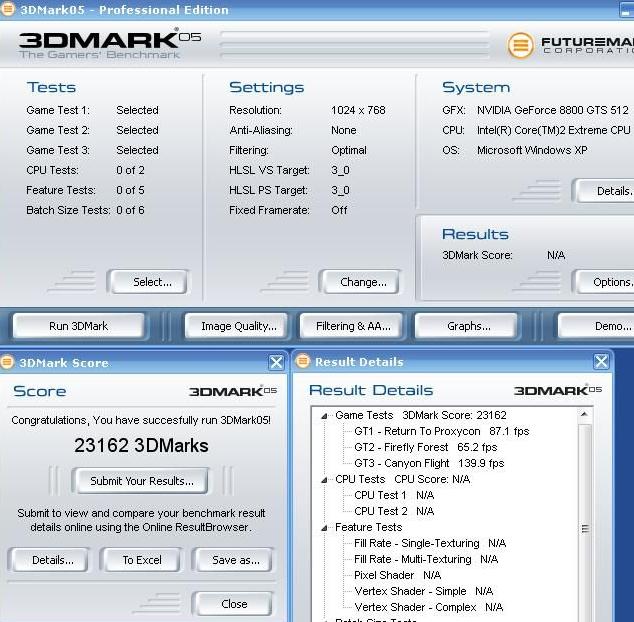Click the '23162 3DMarks' score text
The height and width of the screenshot is (622, 634).
pos(141,445)
